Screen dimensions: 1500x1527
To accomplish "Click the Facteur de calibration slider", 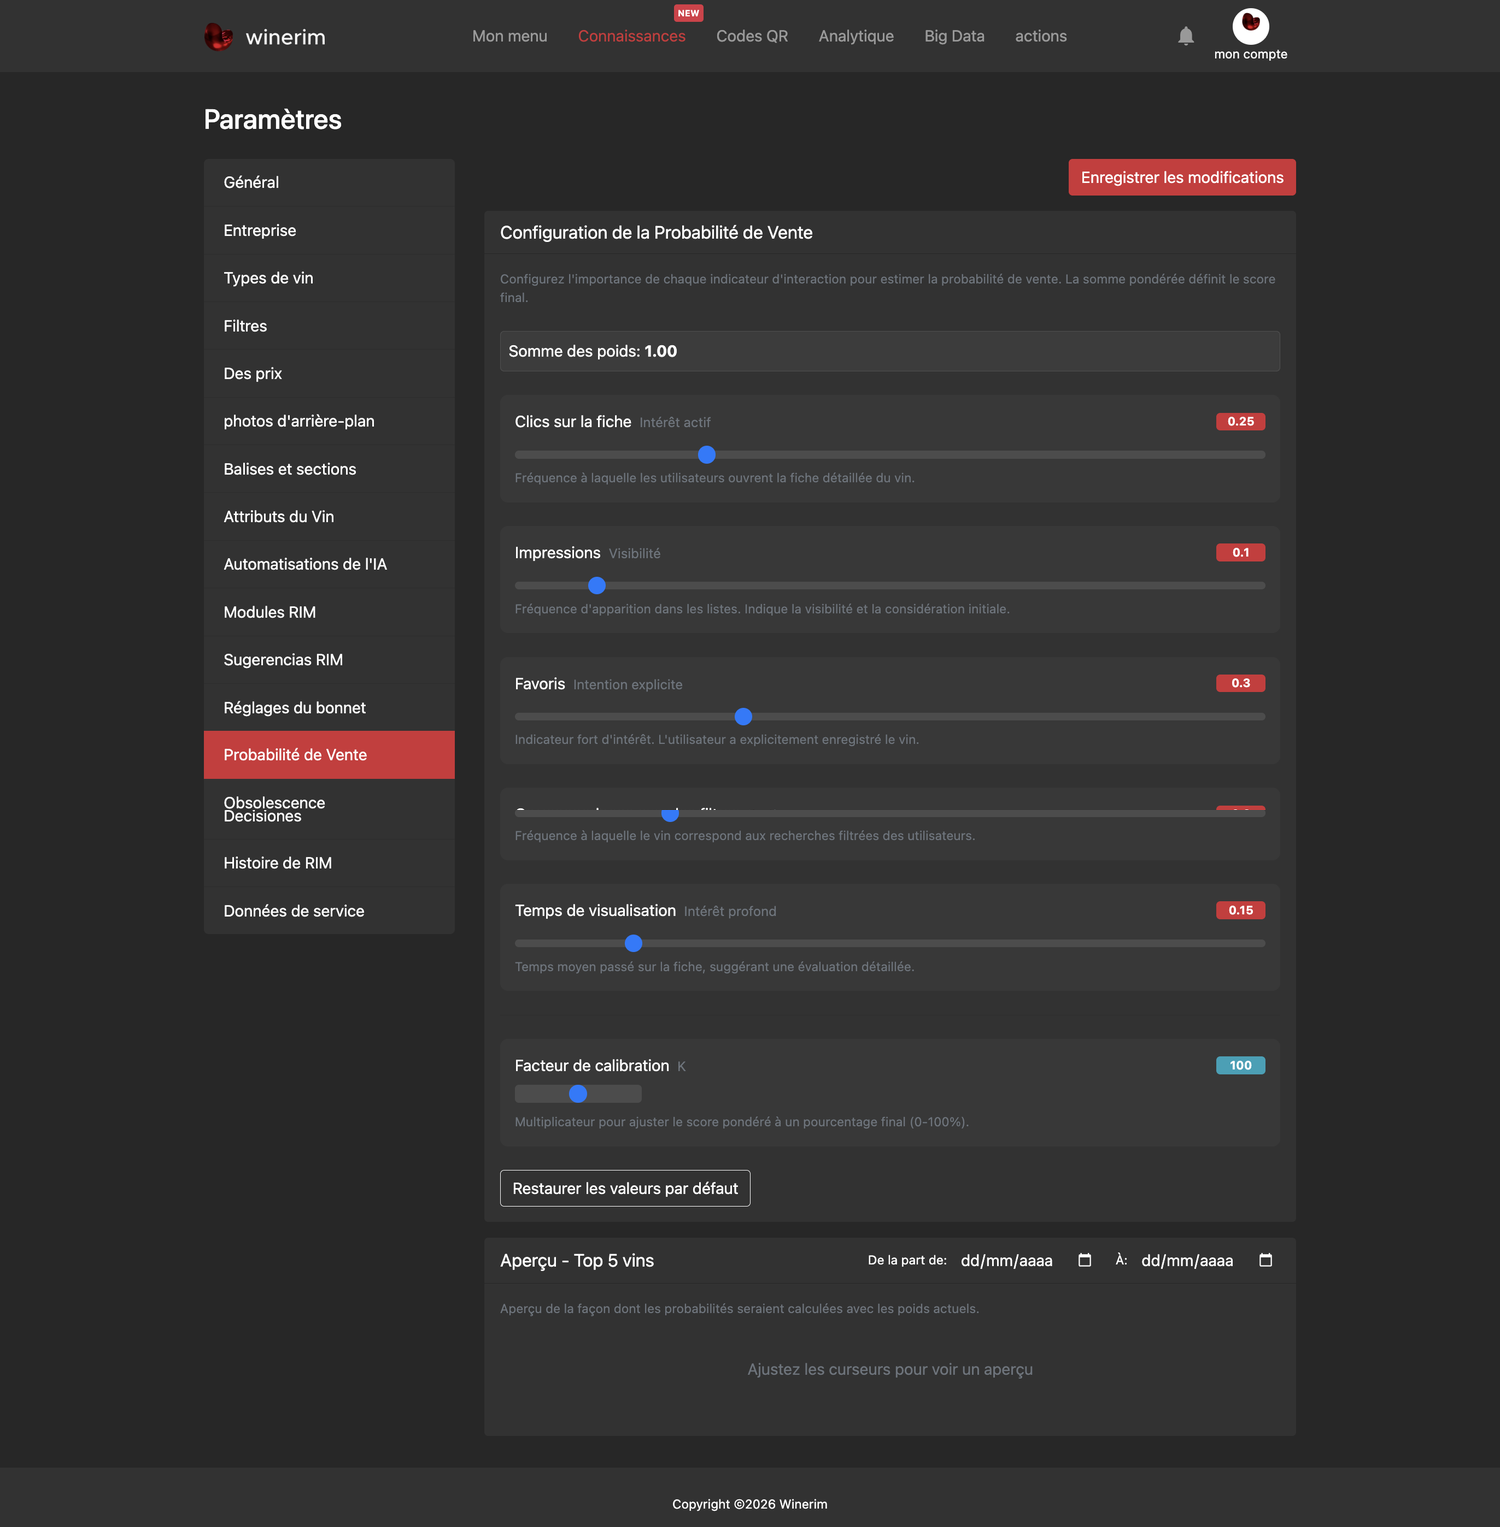I will (x=578, y=1094).
